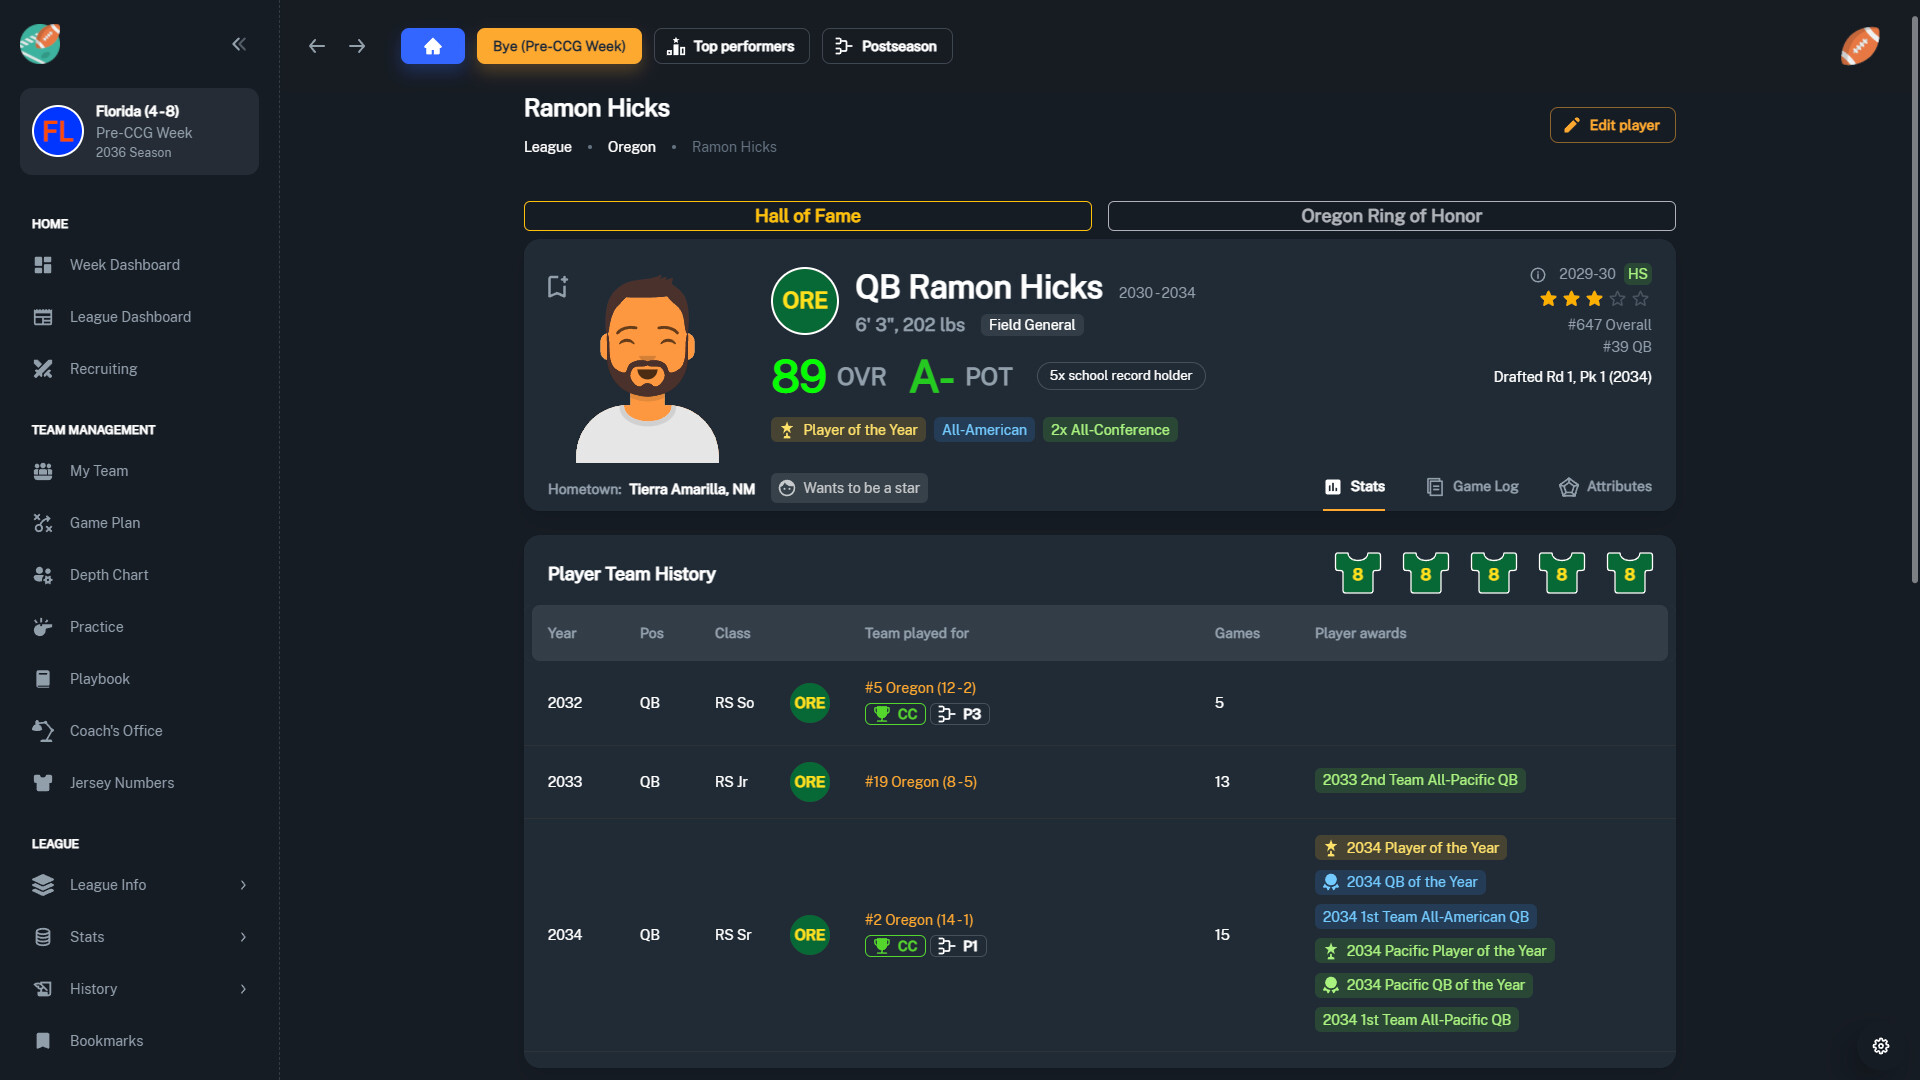Collapse the sidebar with double-chevron icon
This screenshot has height=1080, width=1920.
[239, 44]
